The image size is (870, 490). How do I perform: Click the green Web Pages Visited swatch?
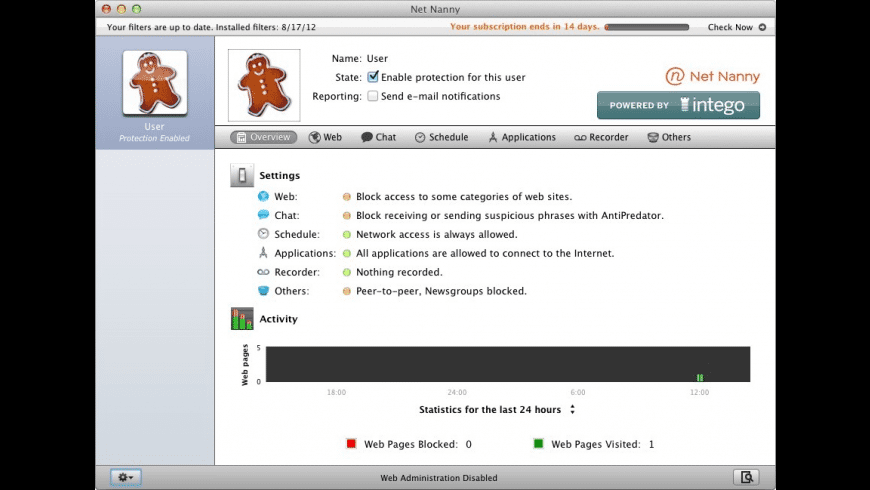tap(538, 443)
